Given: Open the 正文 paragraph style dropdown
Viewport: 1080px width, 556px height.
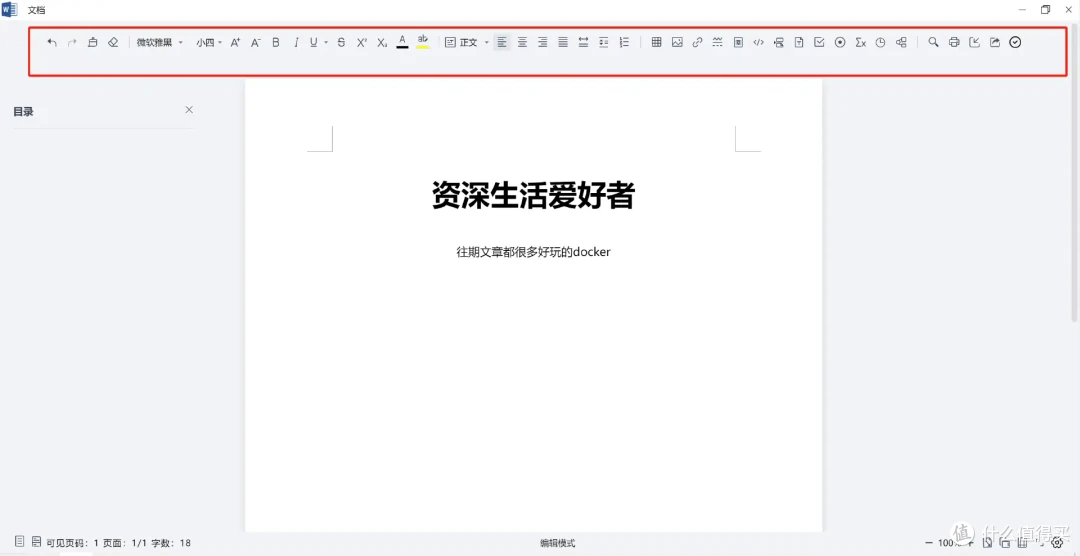Looking at the screenshot, I should [x=466, y=43].
